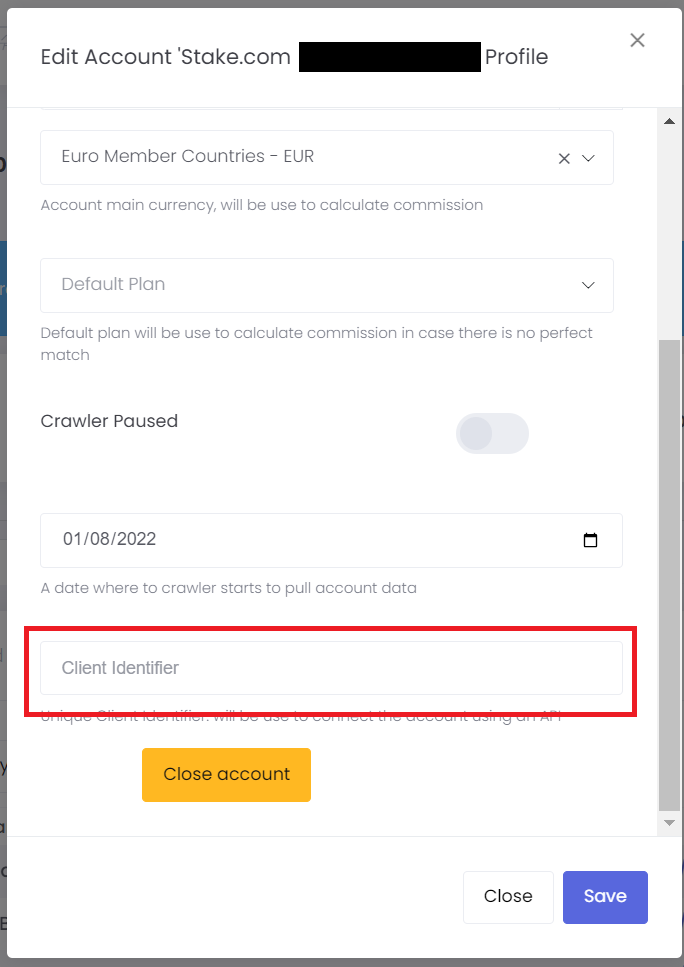Toggle the Crawler Paused switch
Screen dimensions: 684x967
(x=492, y=434)
